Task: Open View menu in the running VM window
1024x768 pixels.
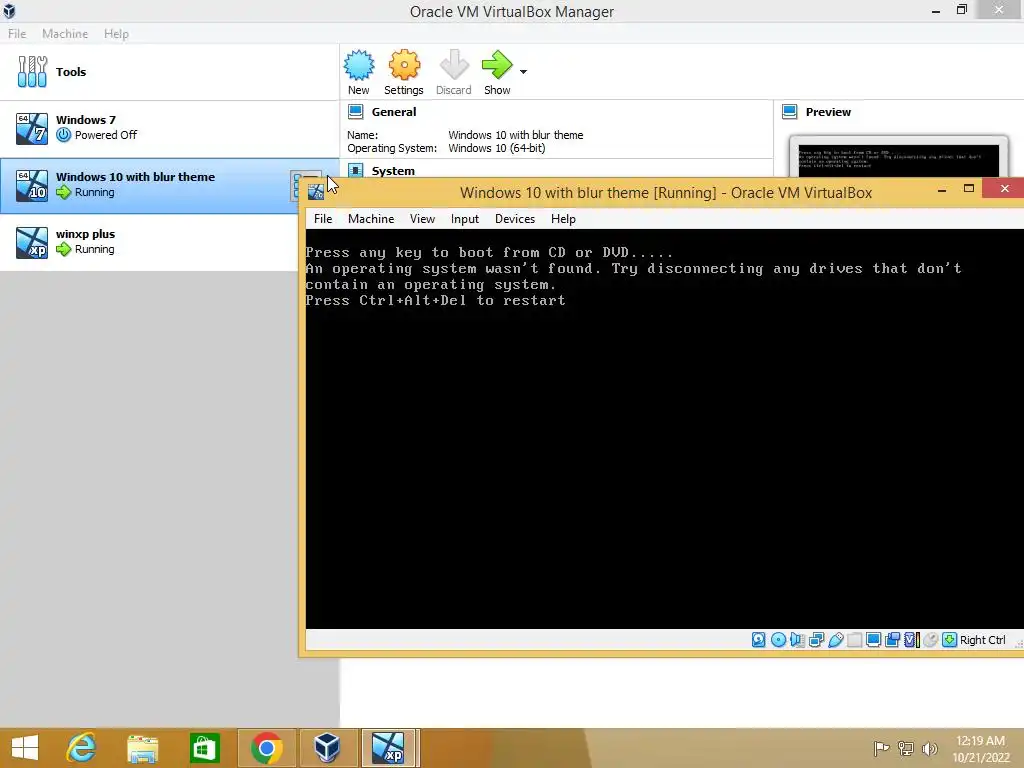Action: click(x=423, y=219)
